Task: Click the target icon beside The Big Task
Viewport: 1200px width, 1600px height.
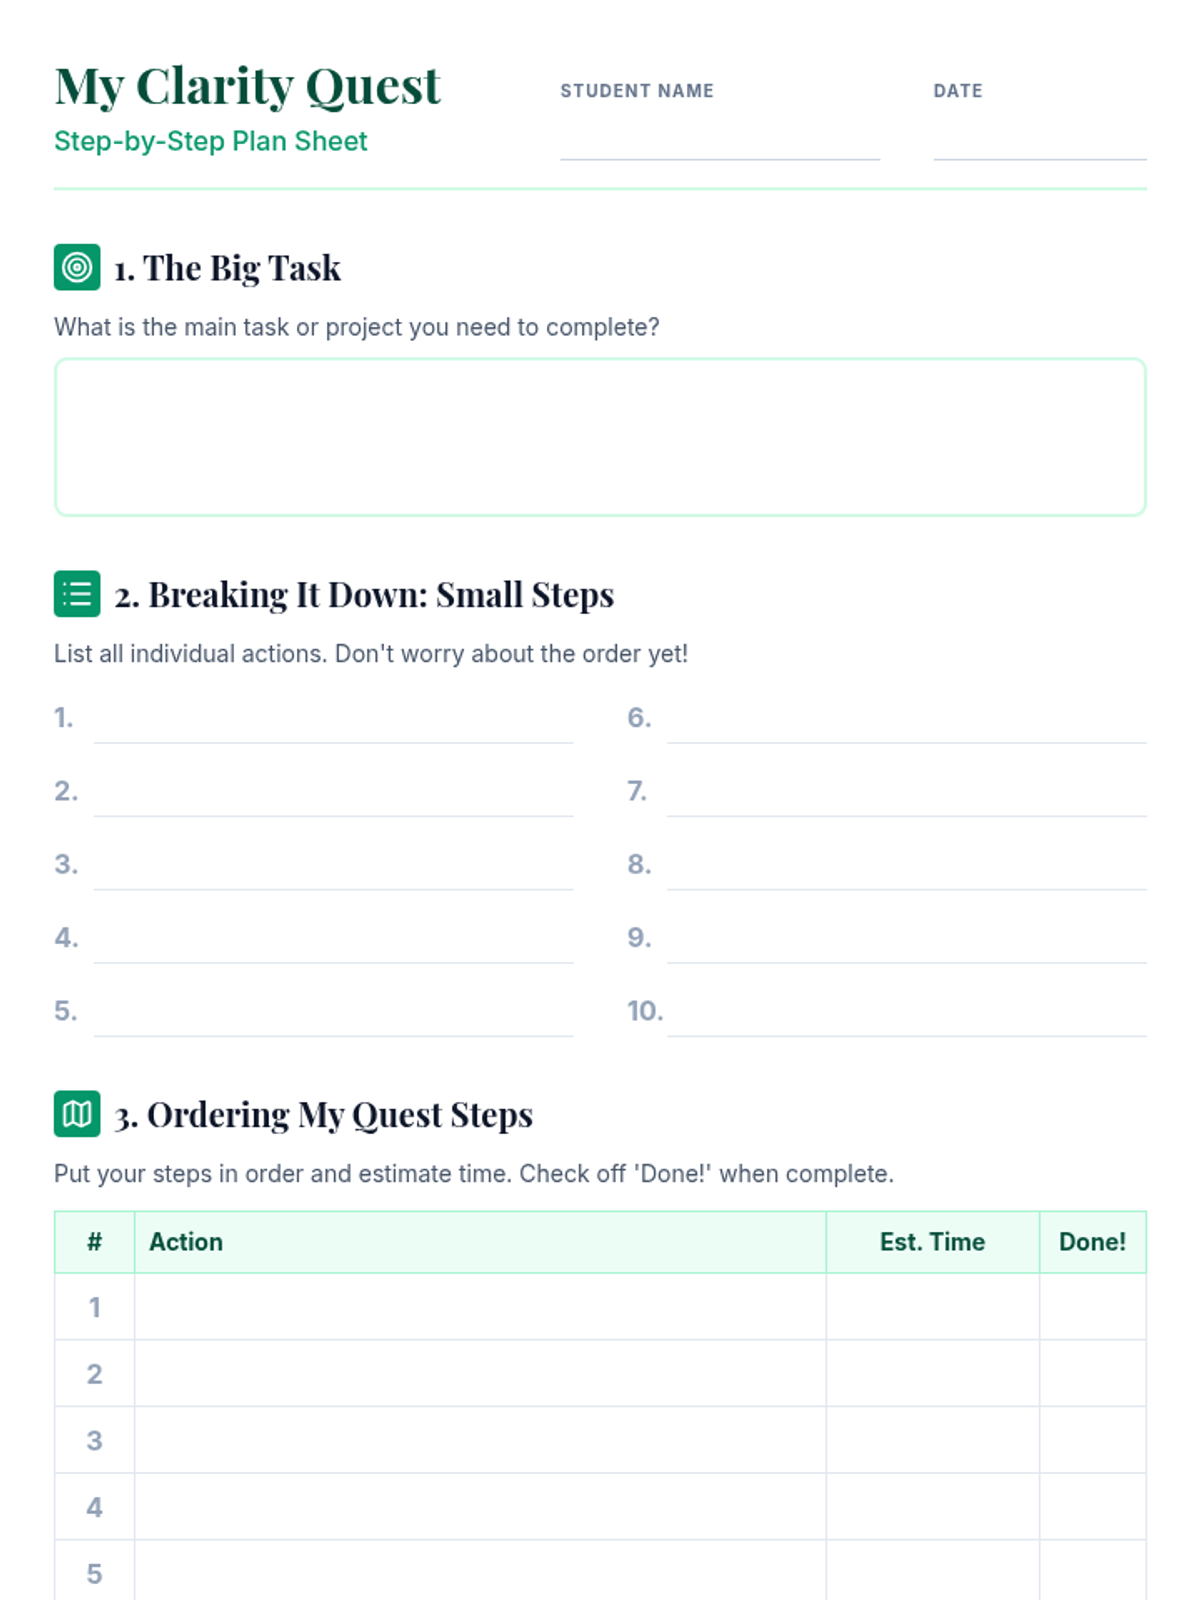Action: tap(77, 267)
